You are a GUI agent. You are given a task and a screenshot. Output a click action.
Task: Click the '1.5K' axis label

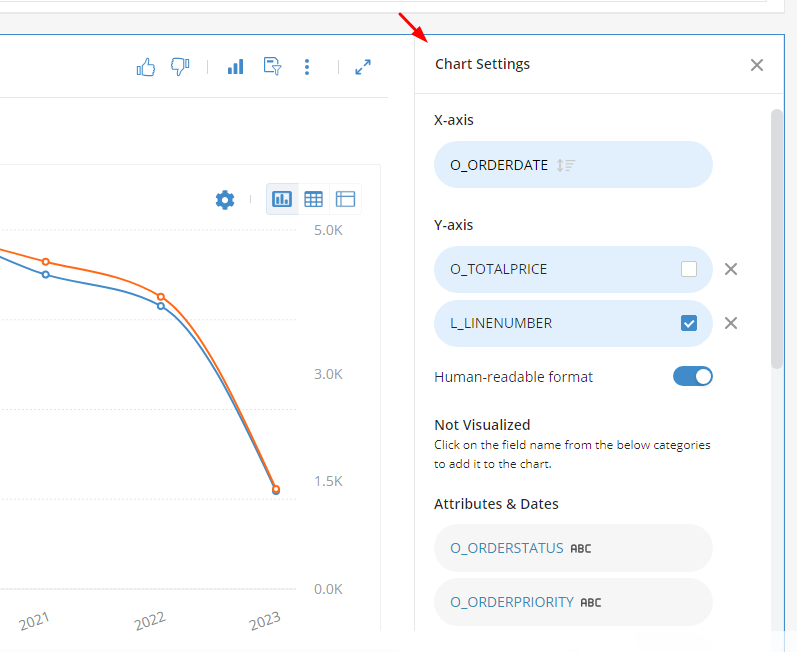point(328,481)
